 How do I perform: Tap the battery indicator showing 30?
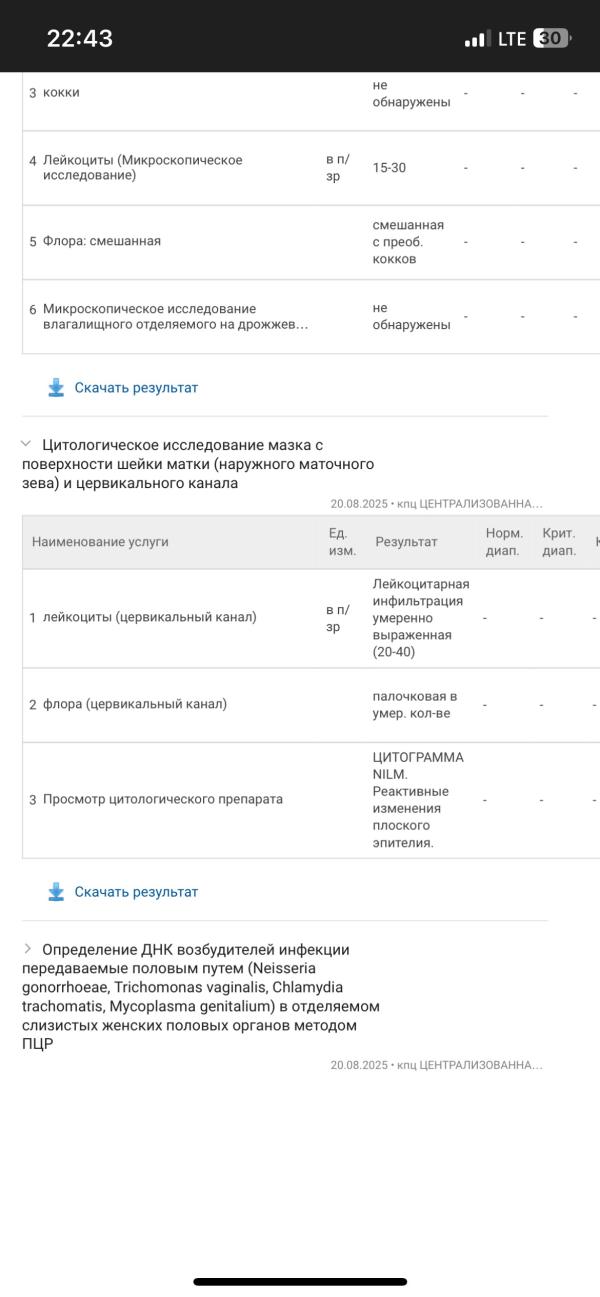tap(552, 39)
